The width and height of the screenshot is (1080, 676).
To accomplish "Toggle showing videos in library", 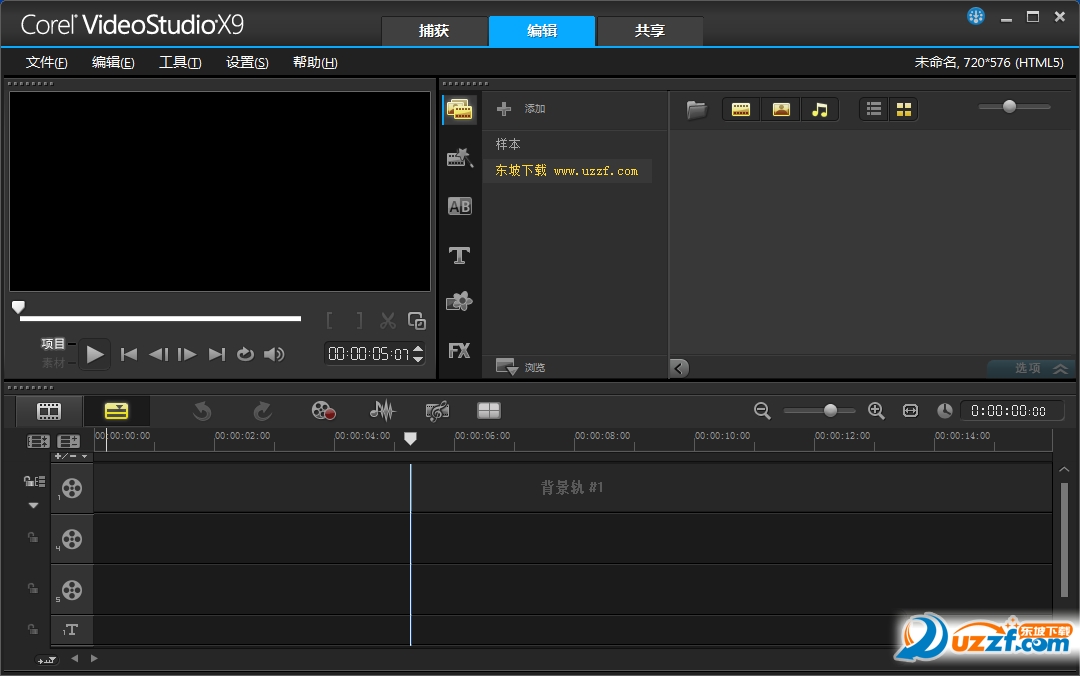I will tap(741, 110).
